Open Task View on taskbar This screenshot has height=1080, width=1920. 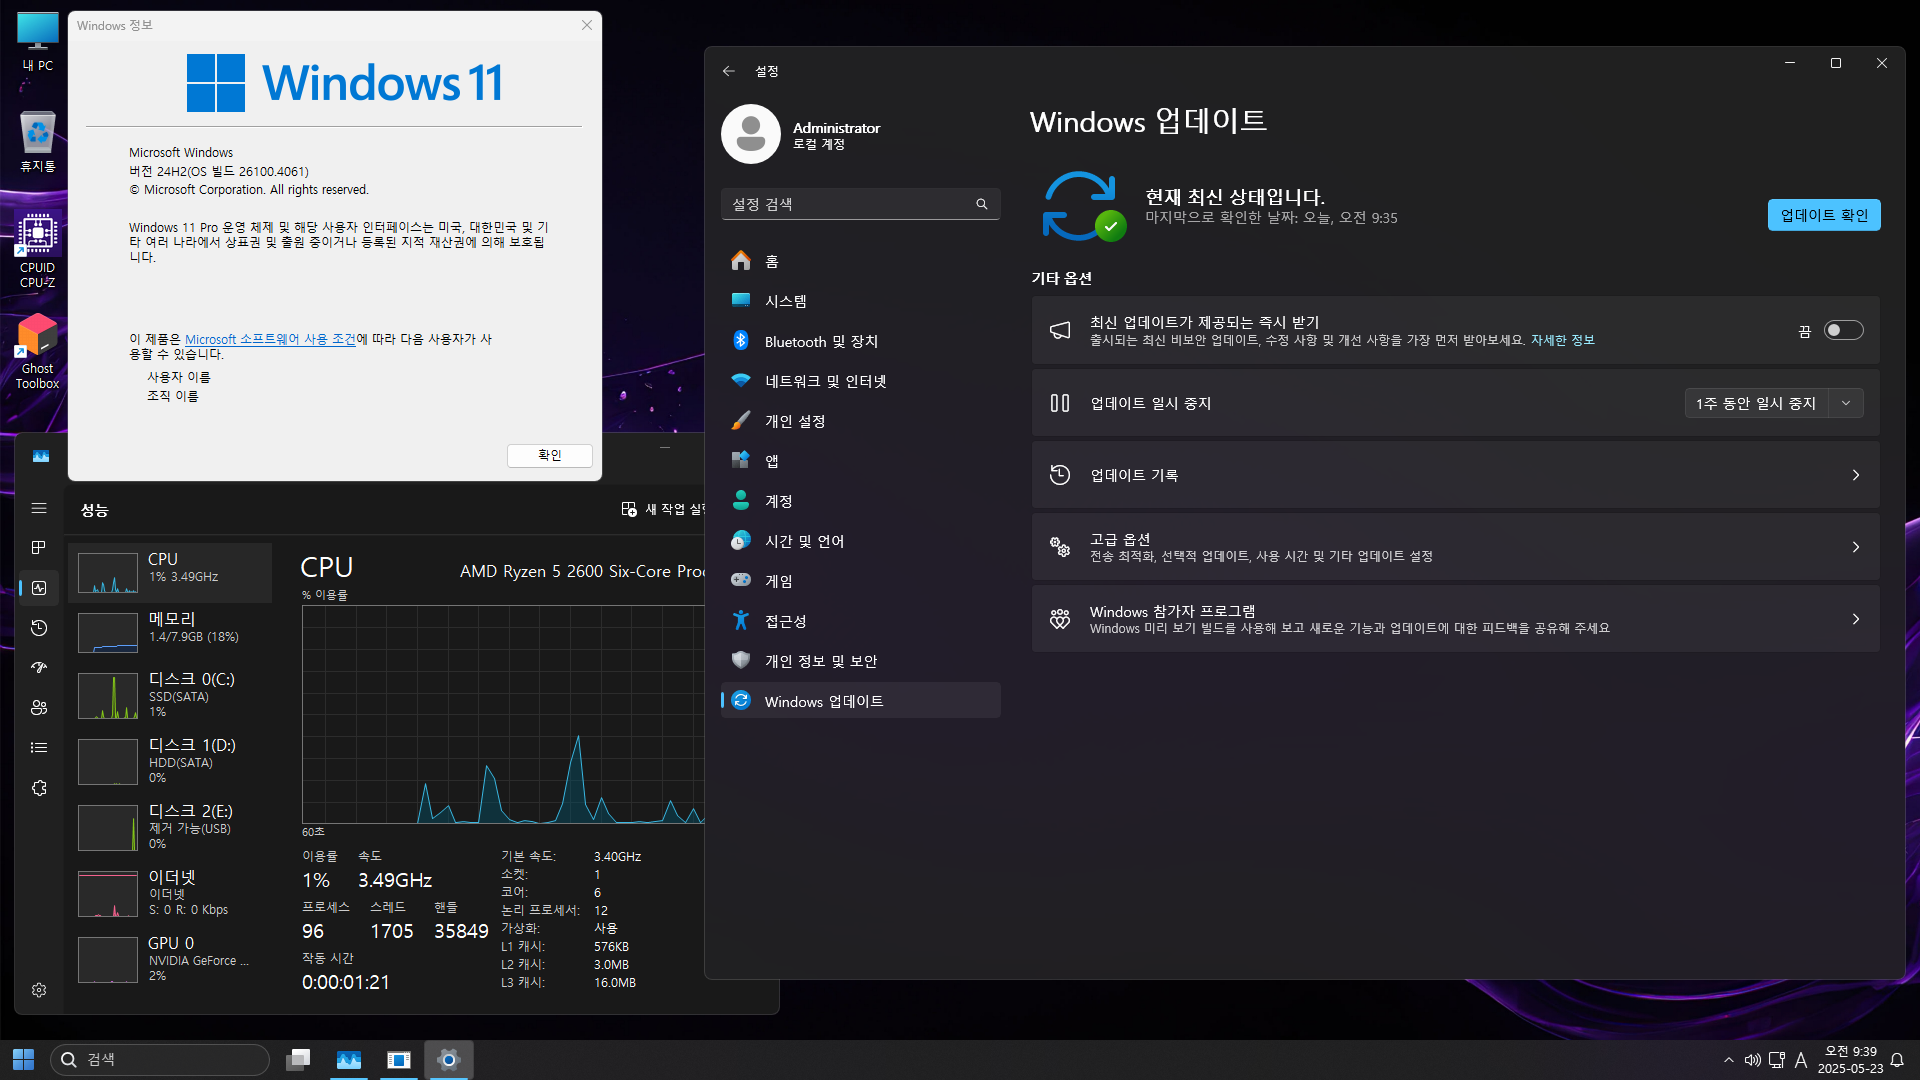pos(298,1060)
